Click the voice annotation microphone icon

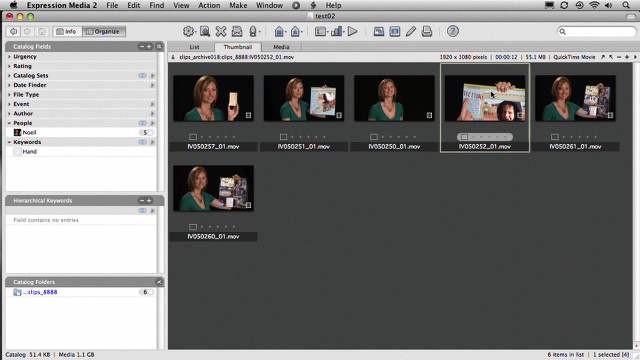[253, 31]
